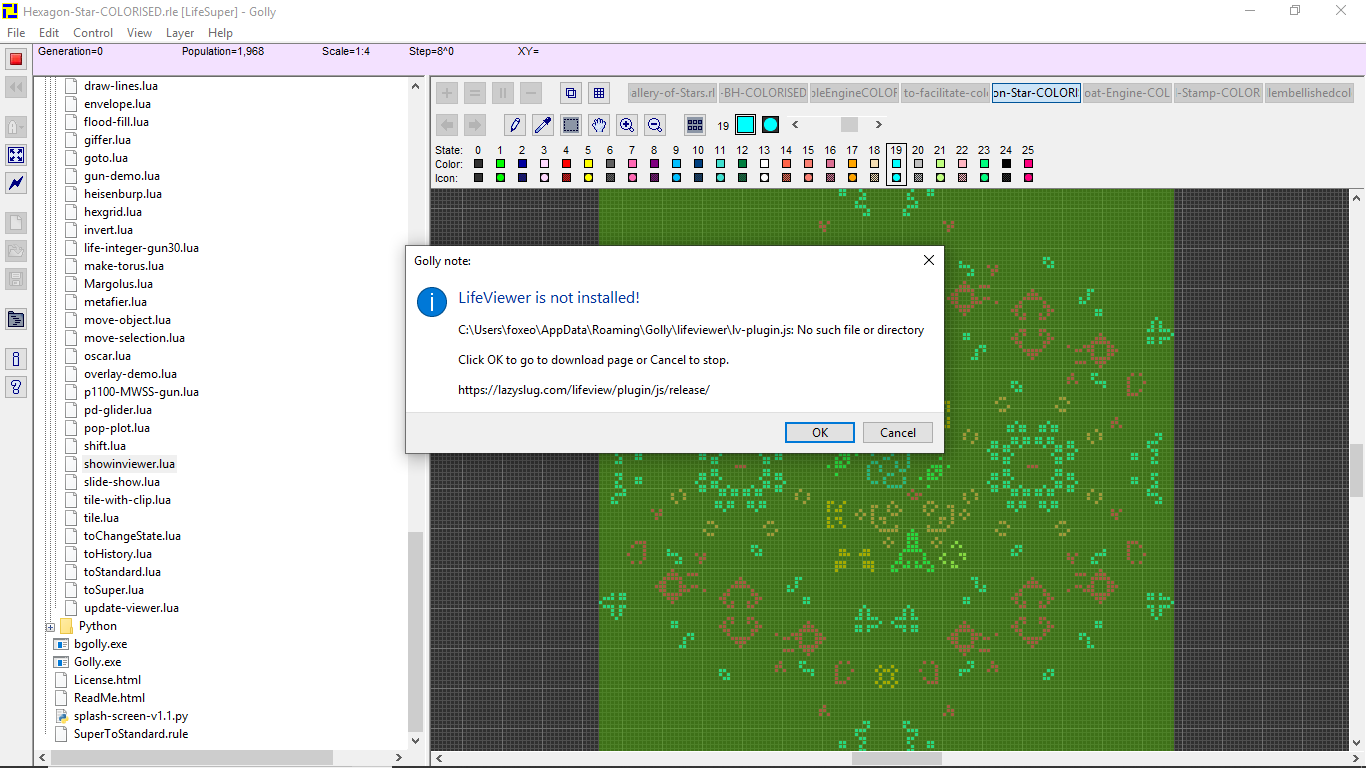Click the file panel scroll-down arrow

click(x=416, y=741)
